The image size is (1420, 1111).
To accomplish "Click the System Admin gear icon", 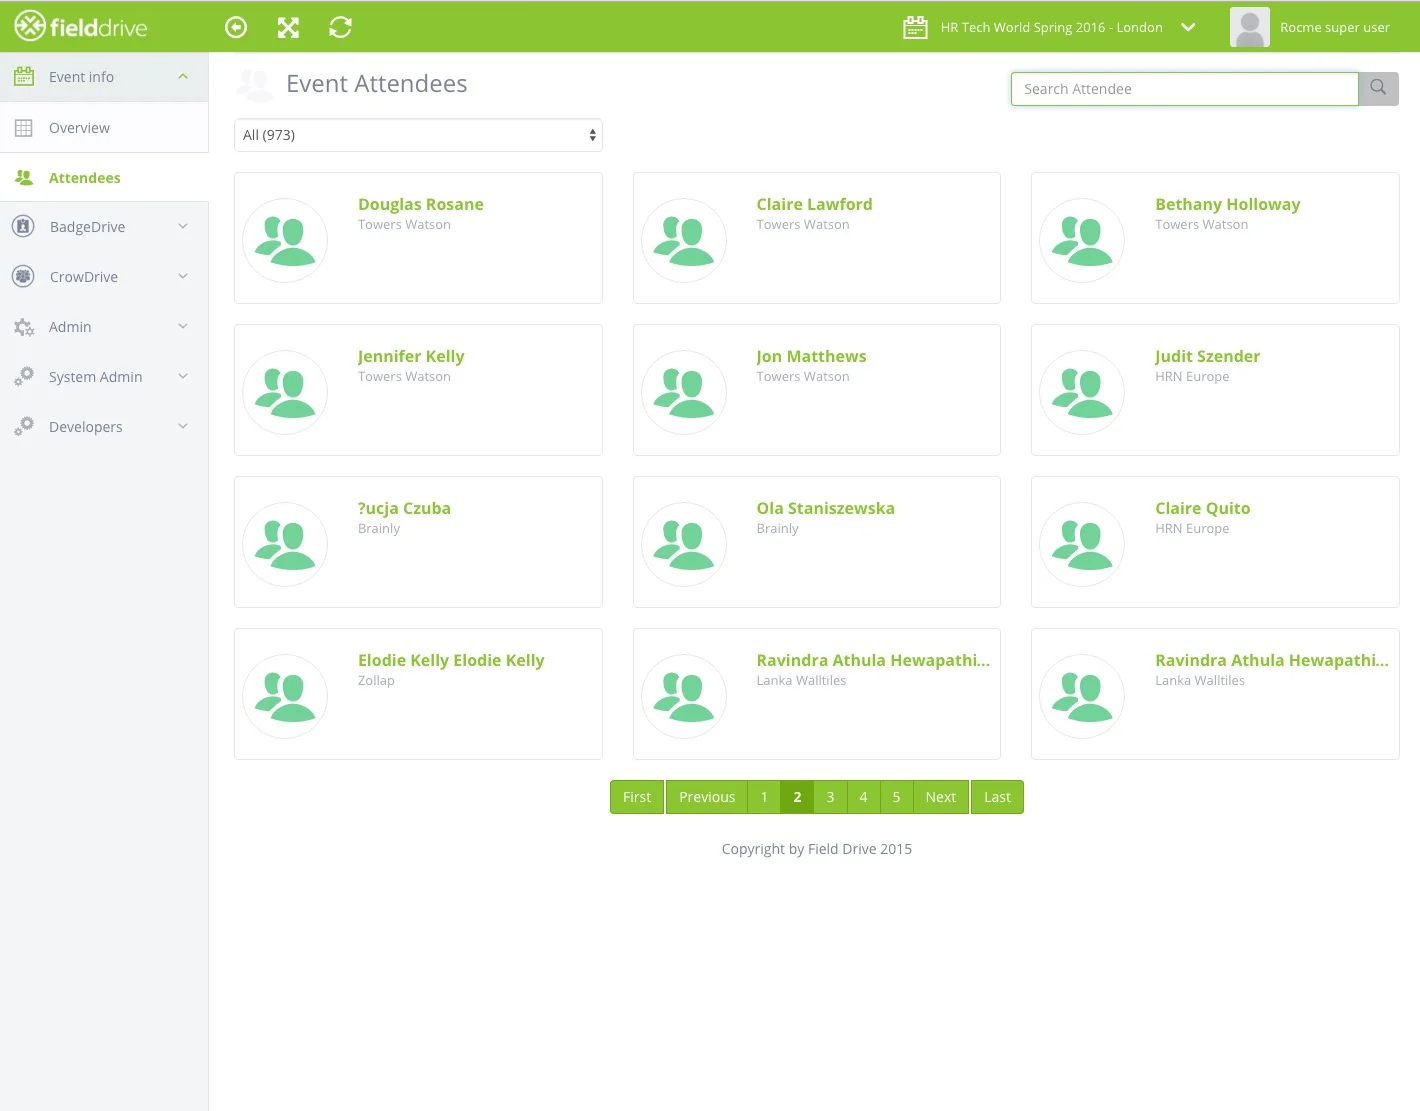I will [24, 376].
